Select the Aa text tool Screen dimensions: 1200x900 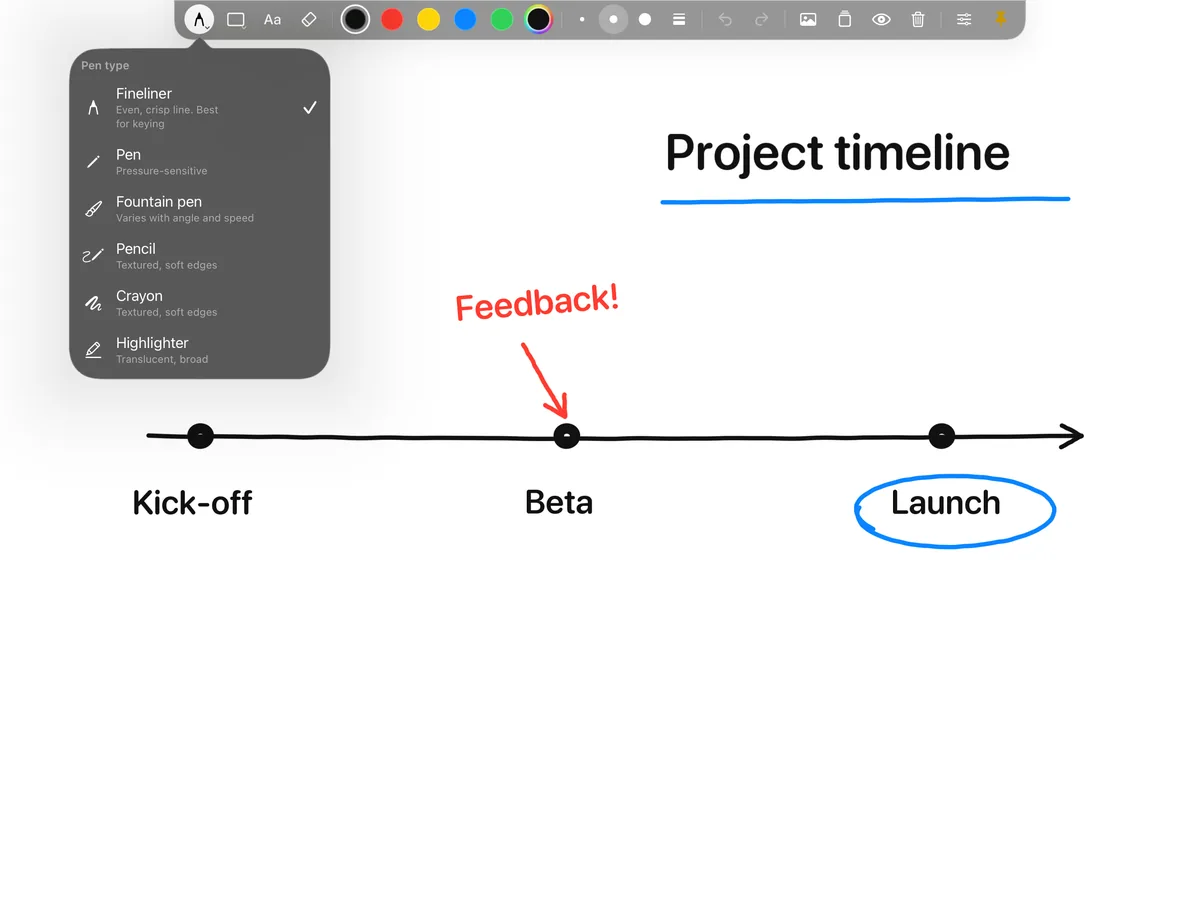pyautogui.click(x=272, y=19)
